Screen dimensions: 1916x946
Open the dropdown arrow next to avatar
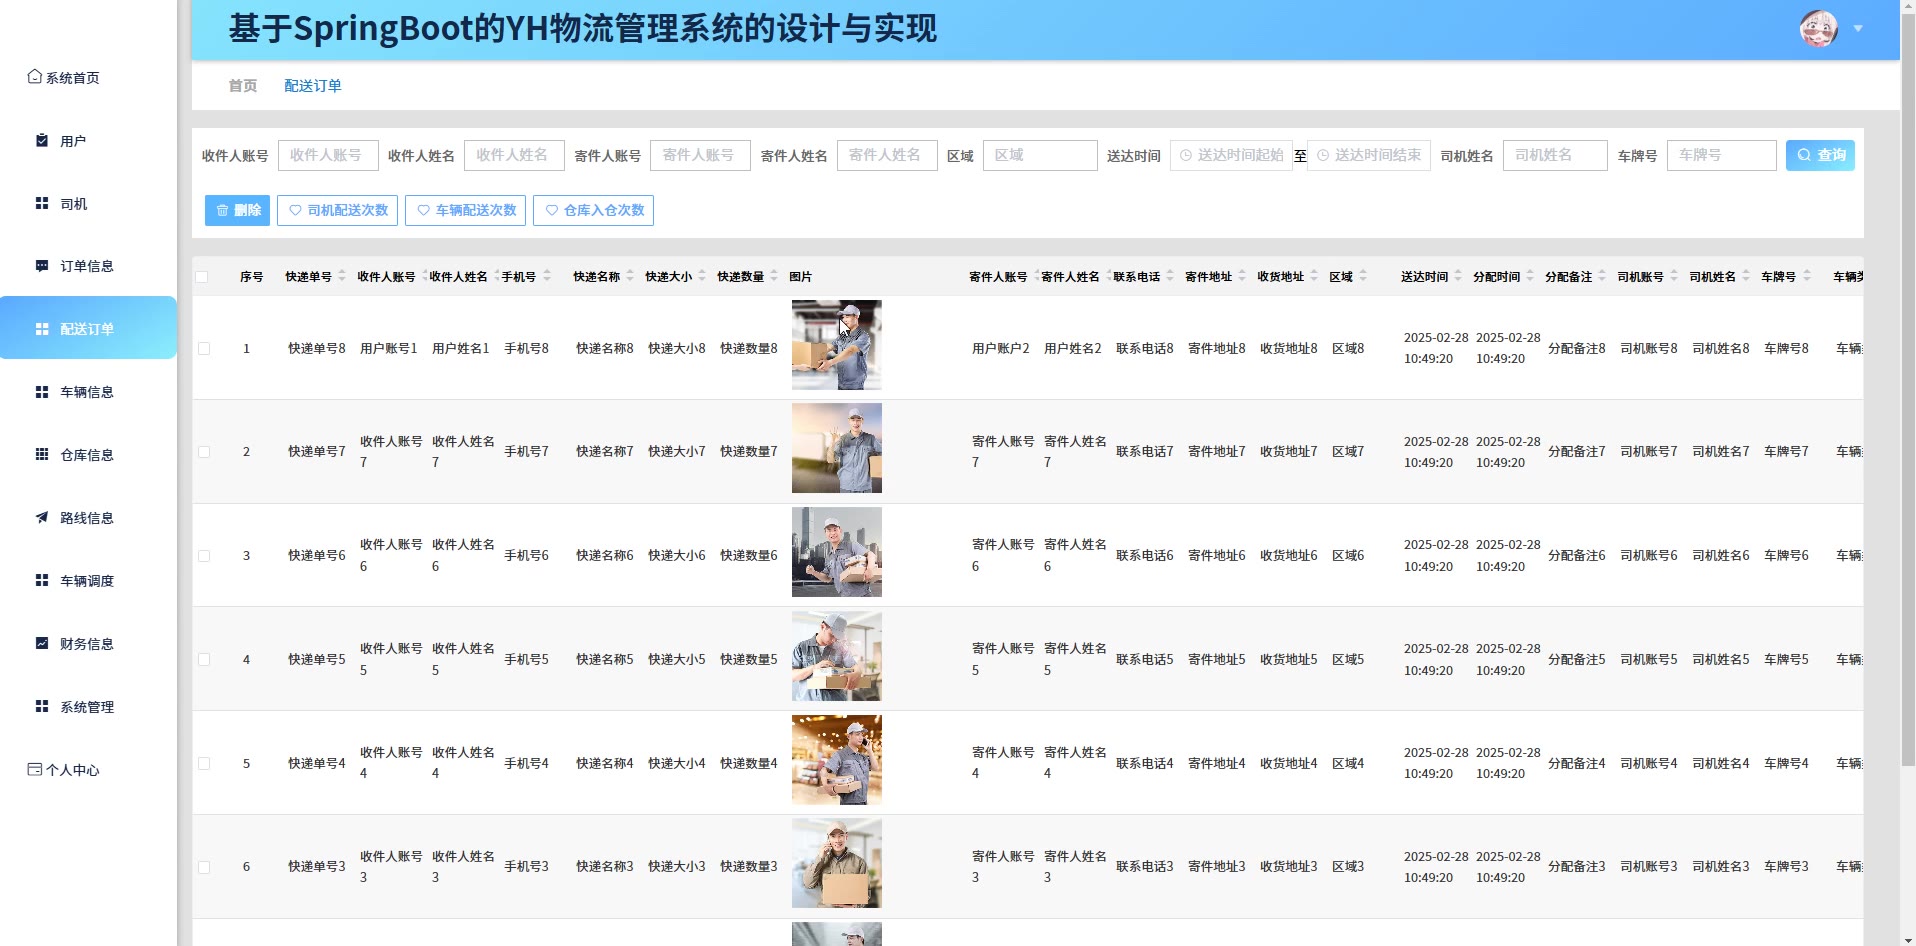coord(1858,29)
